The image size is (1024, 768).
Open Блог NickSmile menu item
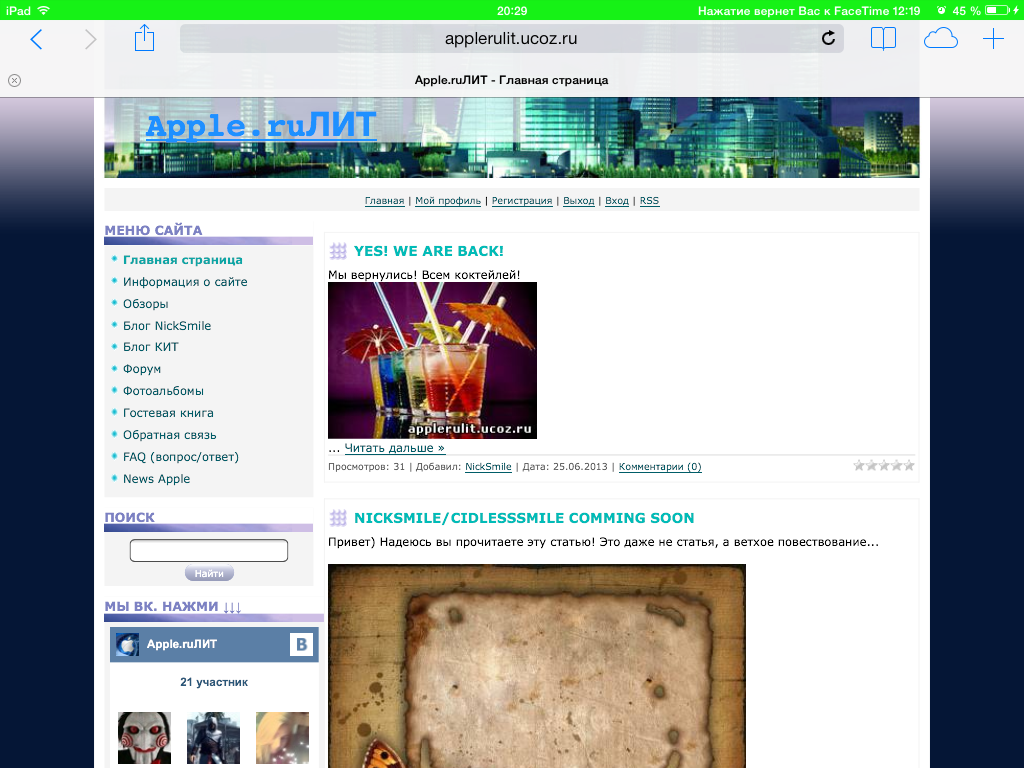167,326
